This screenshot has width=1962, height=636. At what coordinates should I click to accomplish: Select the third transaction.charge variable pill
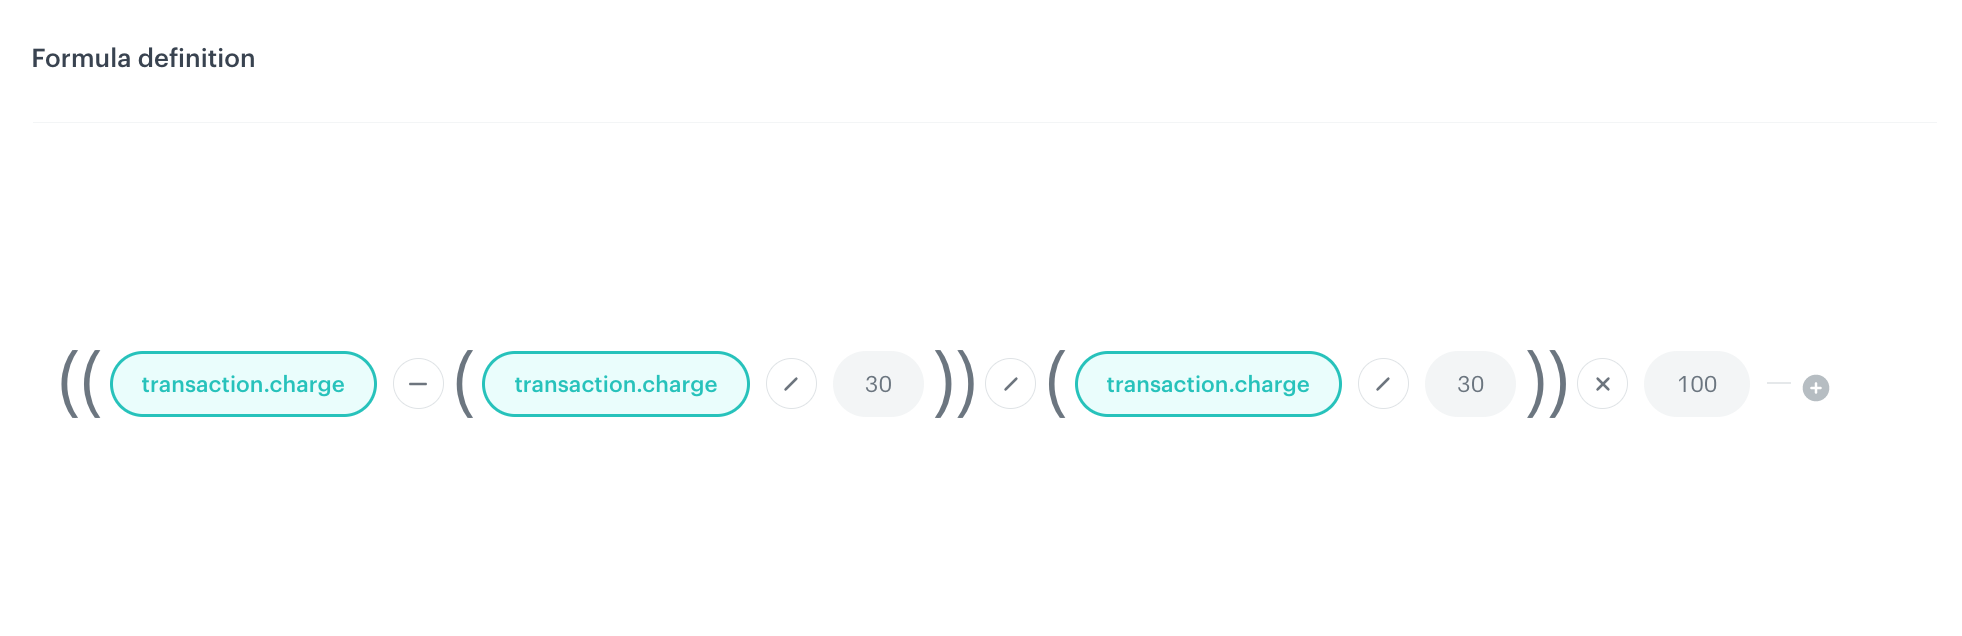pos(1207,383)
